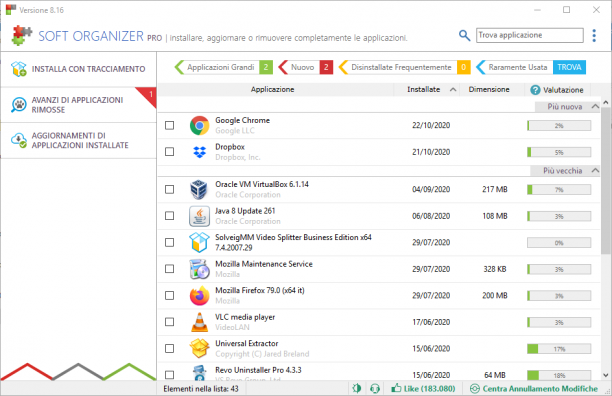The width and height of the screenshot is (612, 396).
Task: Click the TROVA button for Raramente Usata
Action: [569, 67]
